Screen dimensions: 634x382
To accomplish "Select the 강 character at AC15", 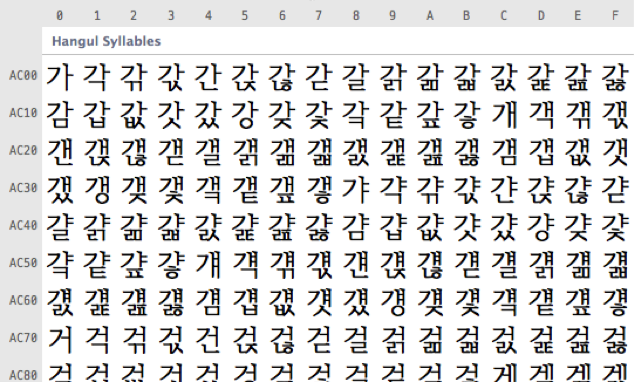I will [x=245, y=115].
